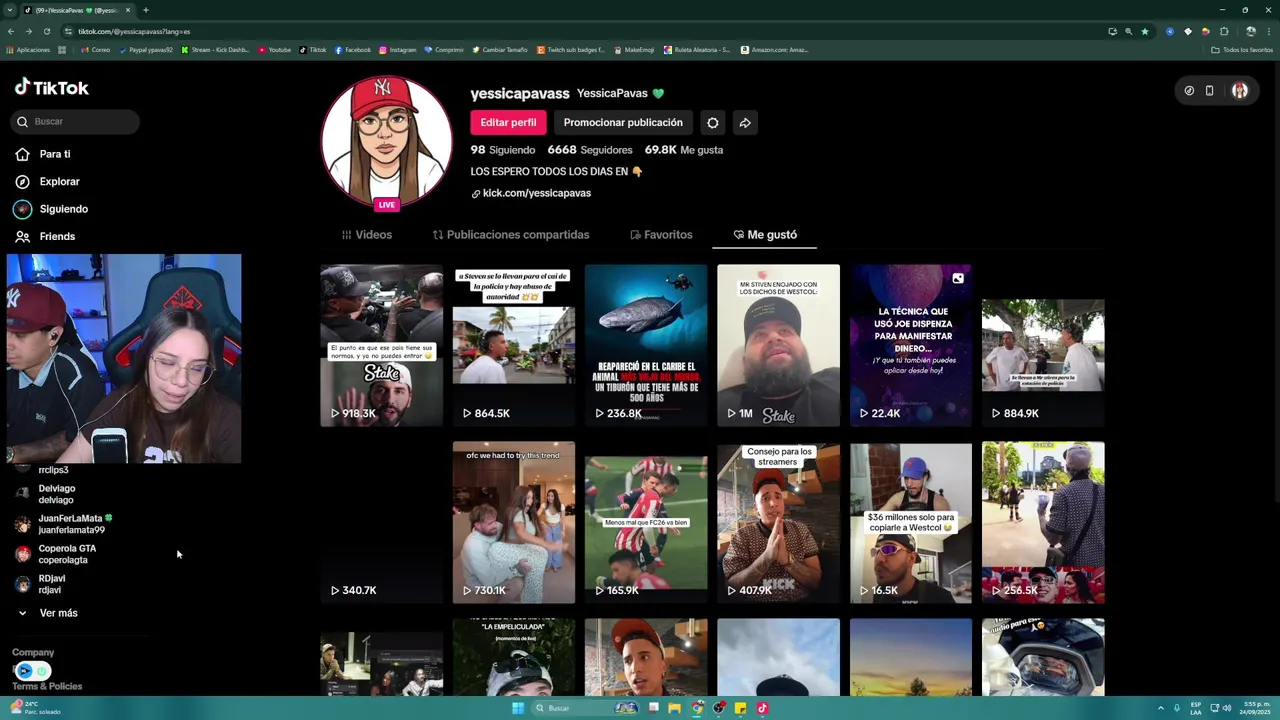Open video with 918.3K views
The image size is (1280, 720).
(381, 346)
